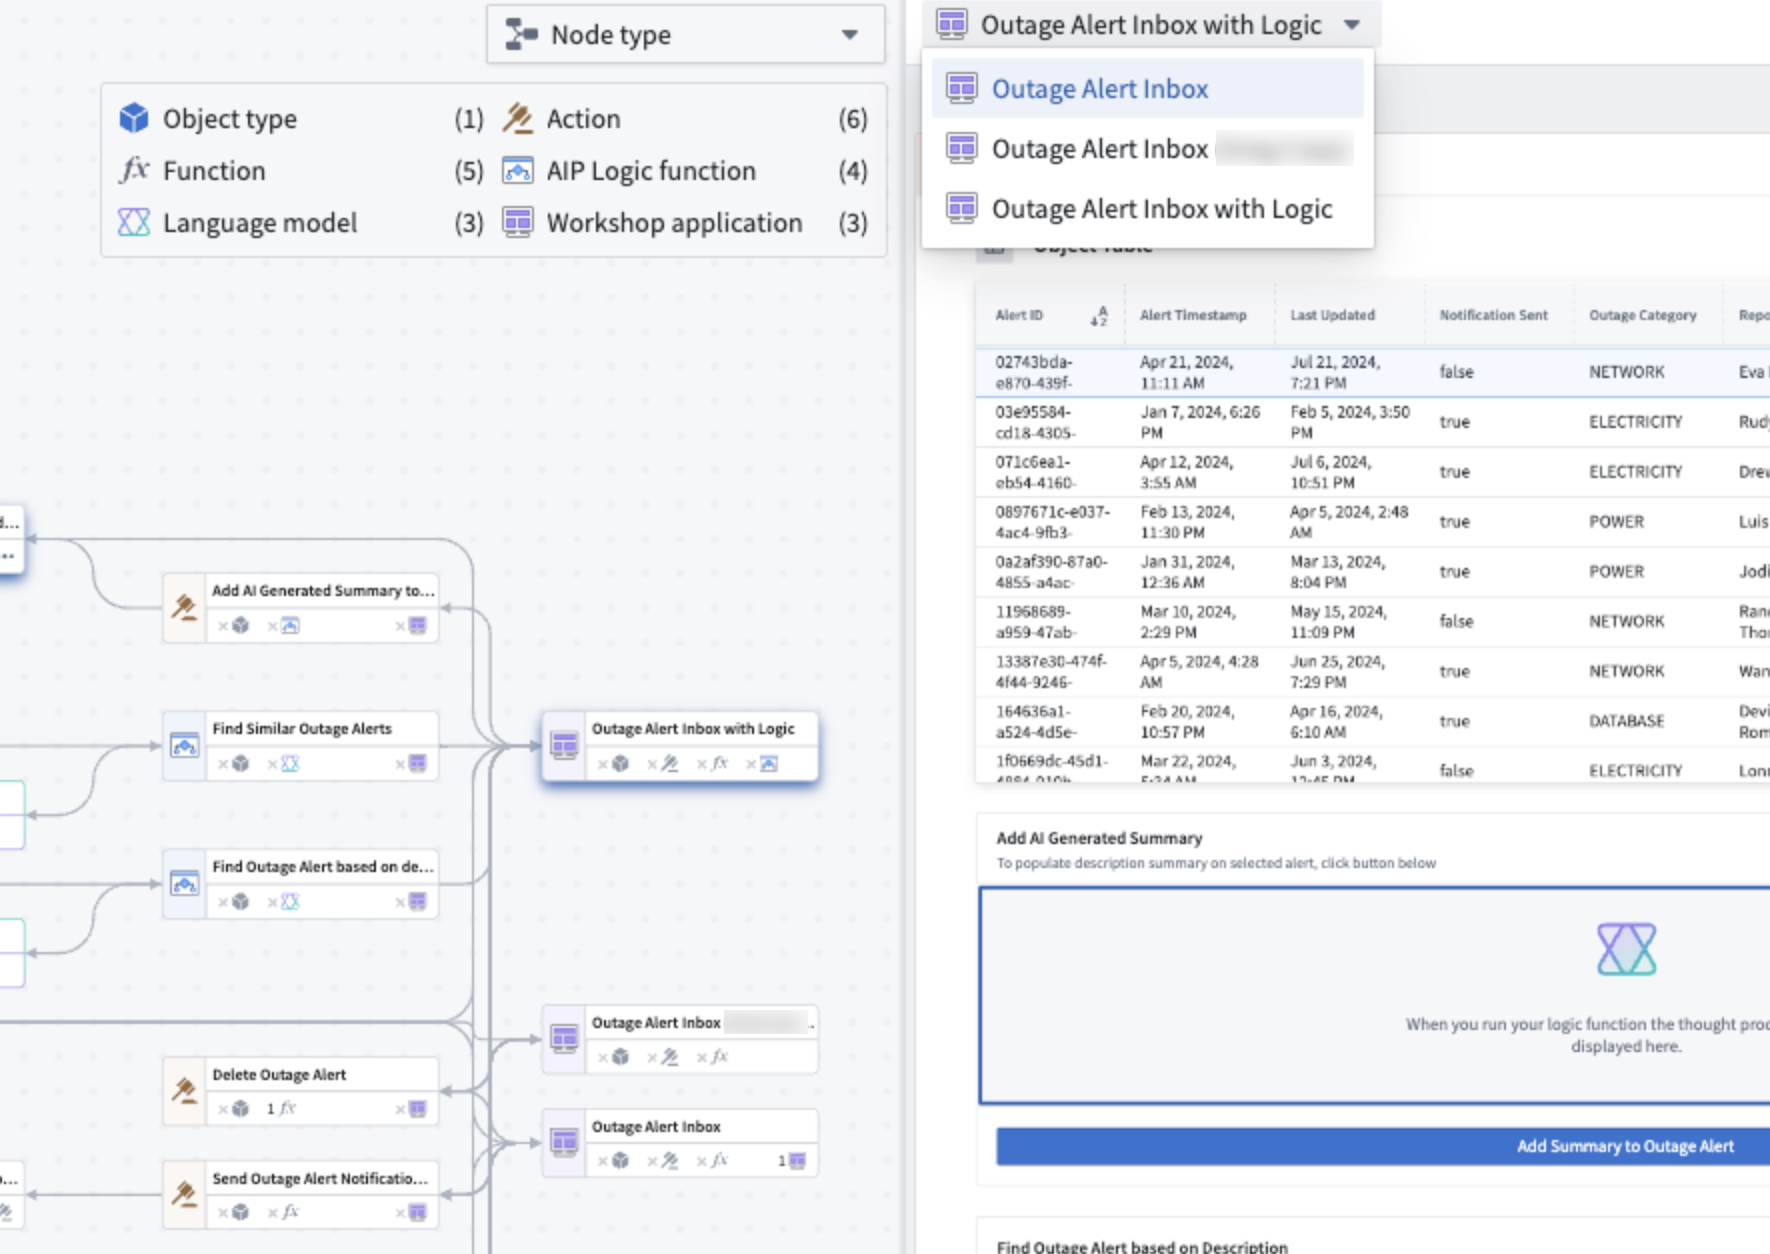The image size is (1770, 1254).
Task: Click the logic icon on Find Similar Outage Alerts
Action: tap(185, 744)
